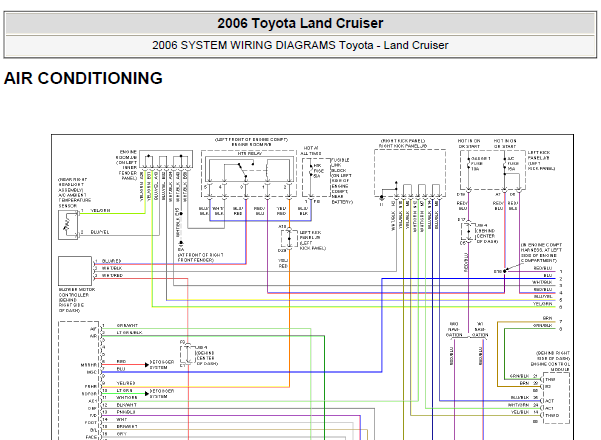Select the "AIR CONDITIONING" heading
Viewport: 601px width, 440px height.
[x=83, y=78]
